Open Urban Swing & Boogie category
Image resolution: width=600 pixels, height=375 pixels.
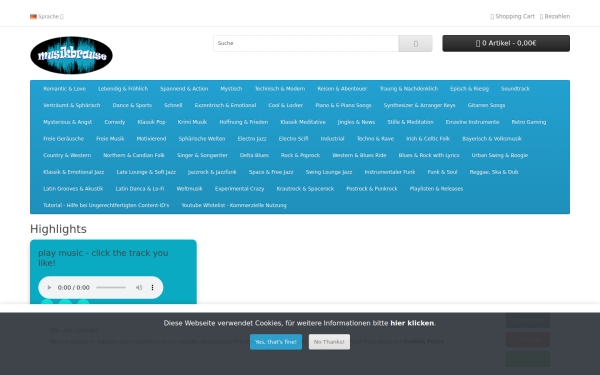(499, 155)
